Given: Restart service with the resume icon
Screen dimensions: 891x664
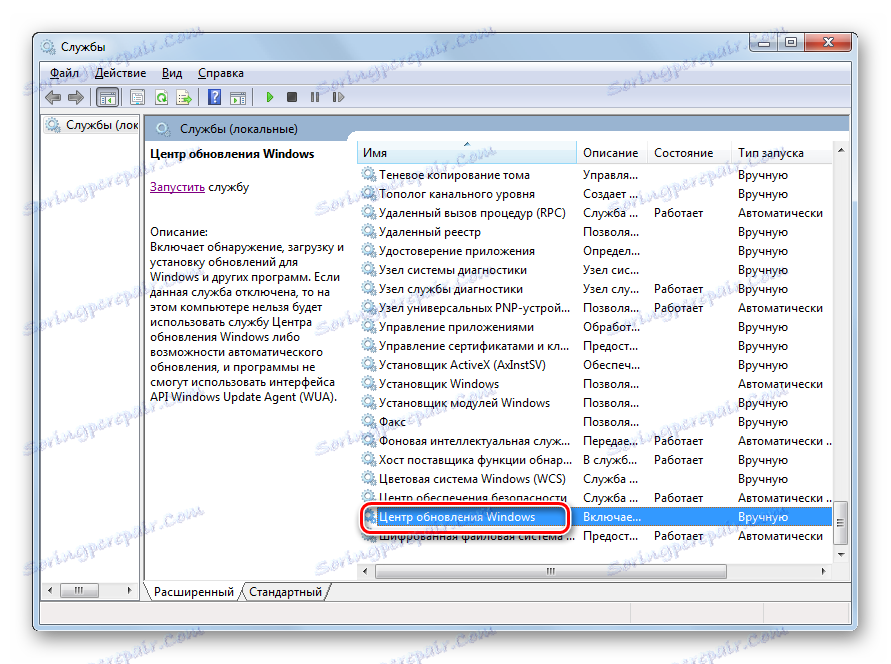Looking at the screenshot, I should [338, 97].
